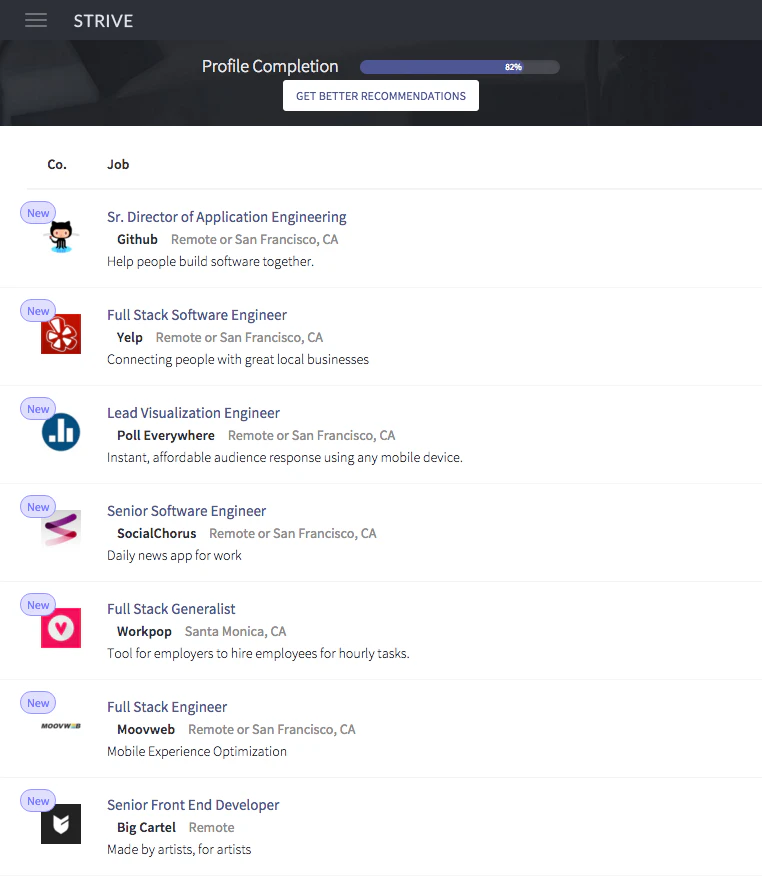762x885 pixels.
Task: Click the Get Better Recommendations button
Action: (x=381, y=96)
